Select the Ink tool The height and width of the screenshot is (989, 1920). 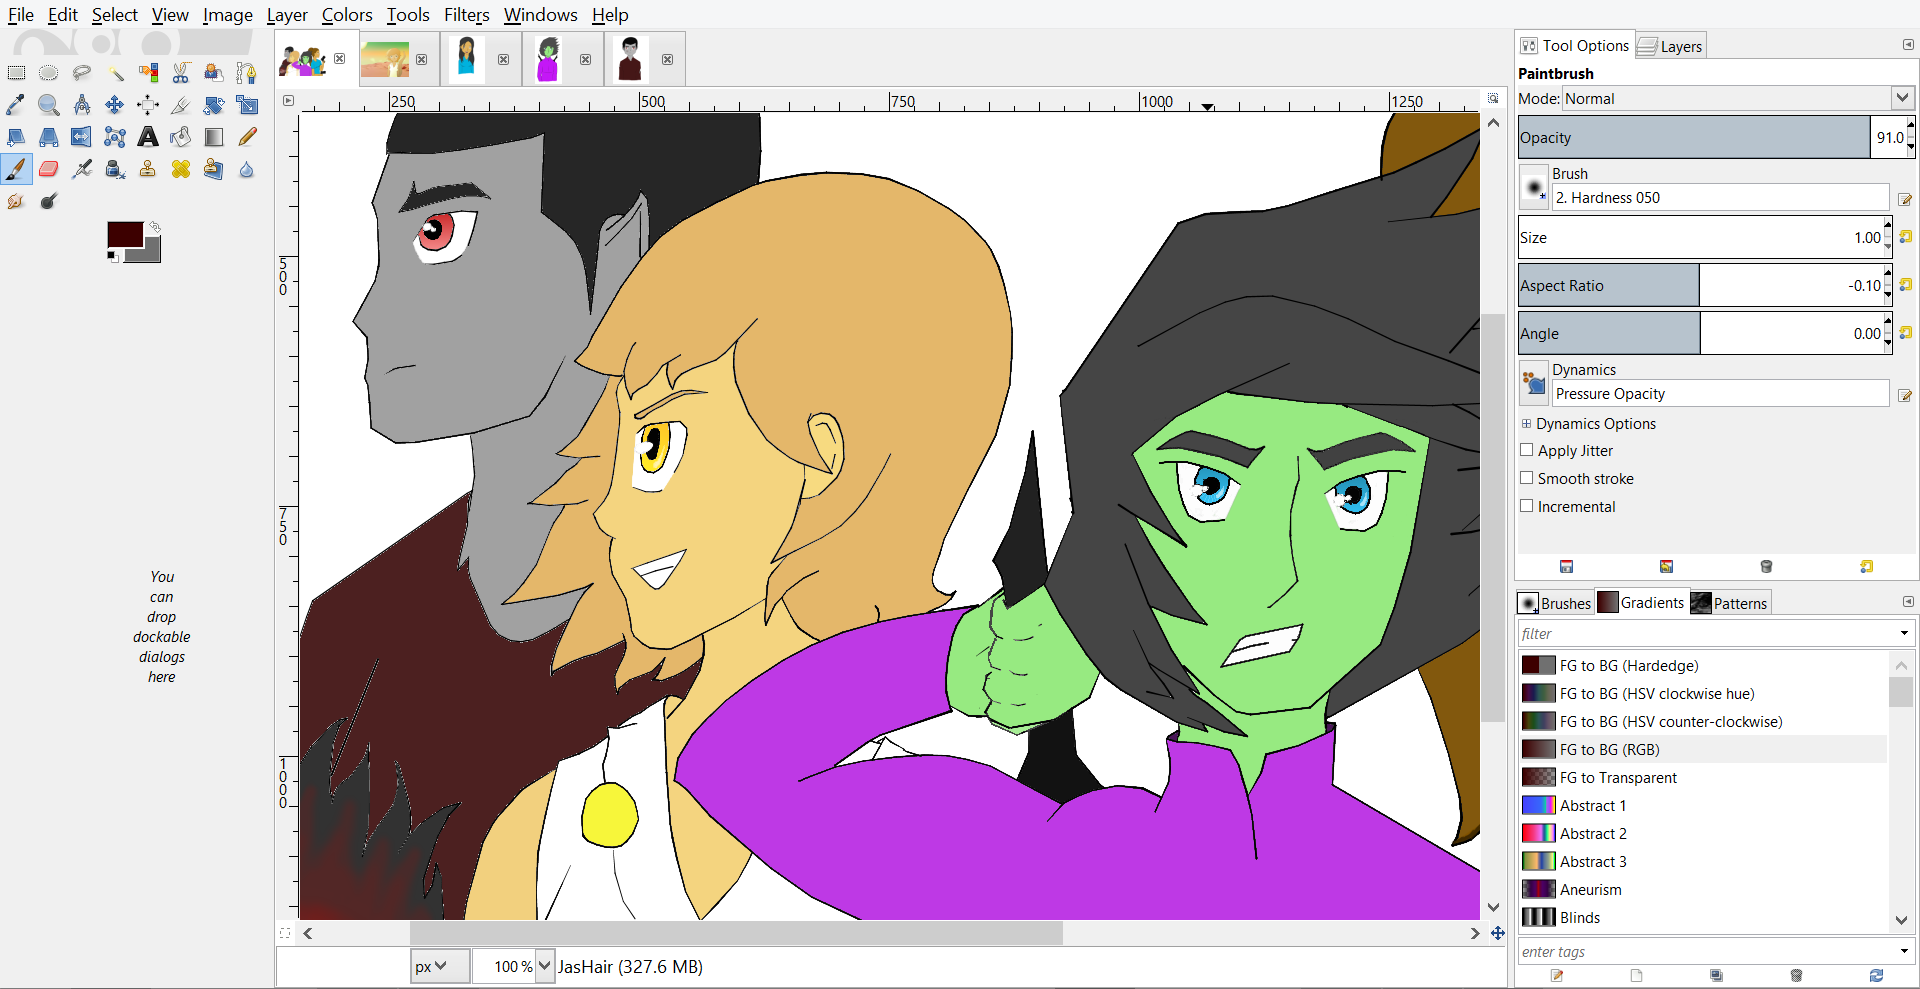pos(115,169)
